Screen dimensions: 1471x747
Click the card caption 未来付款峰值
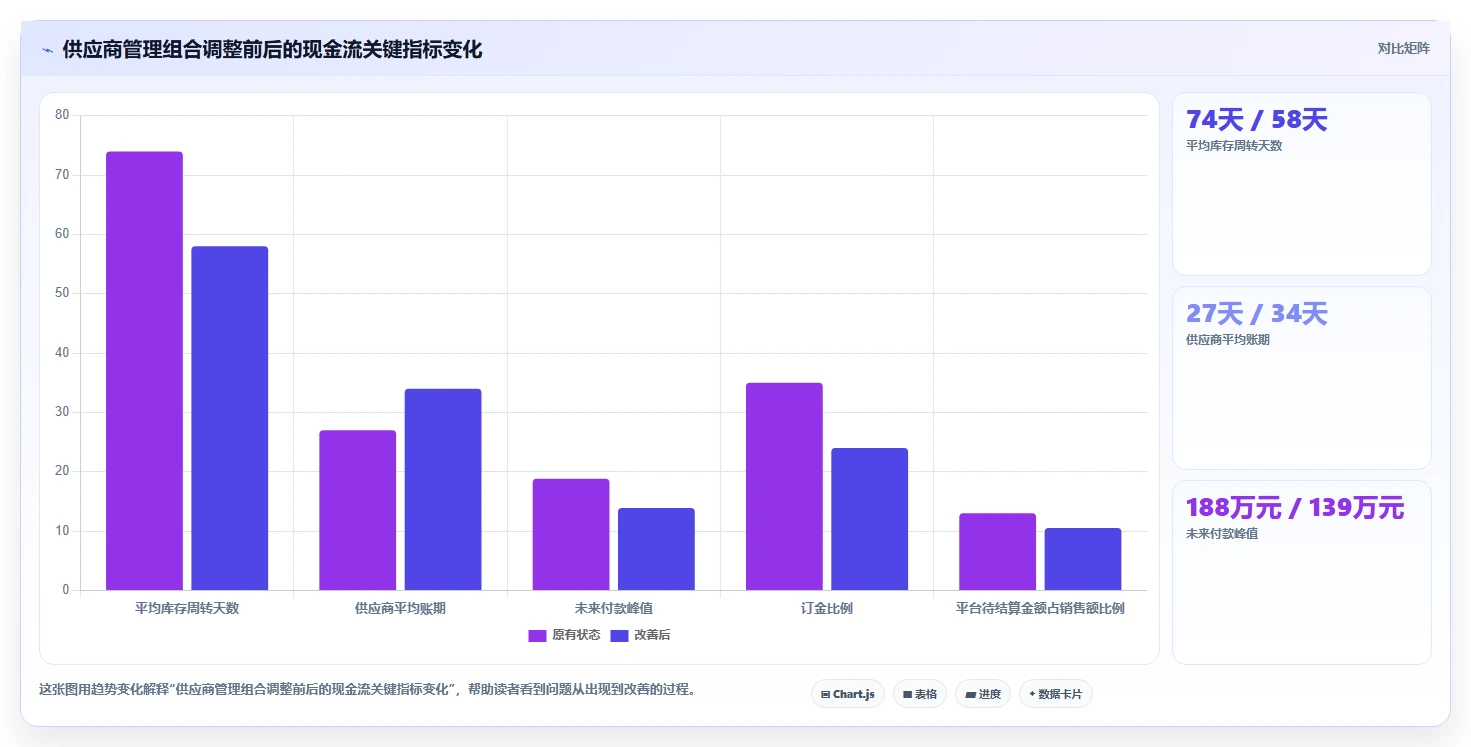(x=1222, y=533)
